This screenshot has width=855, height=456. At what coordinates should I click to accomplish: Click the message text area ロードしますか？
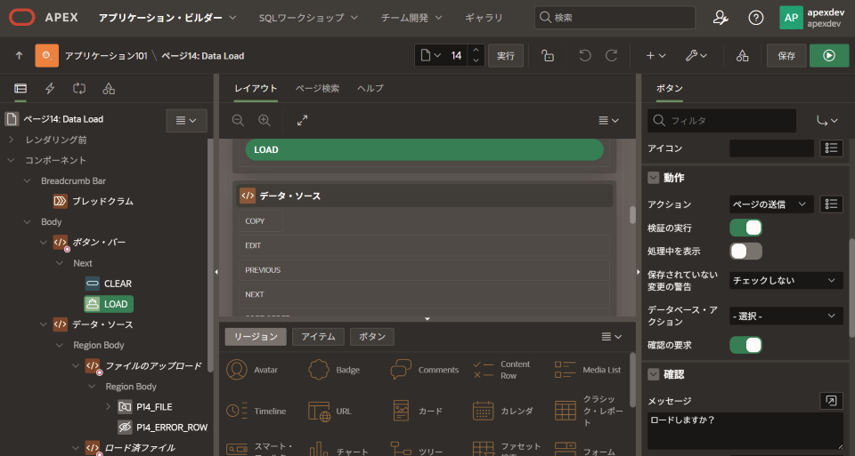click(745, 431)
